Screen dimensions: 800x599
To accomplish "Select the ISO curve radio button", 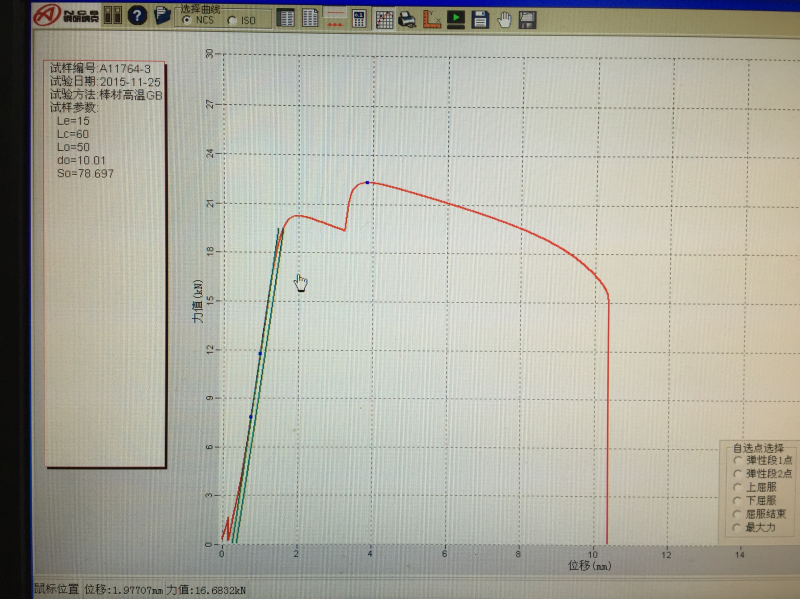I will (x=232, y=20).
